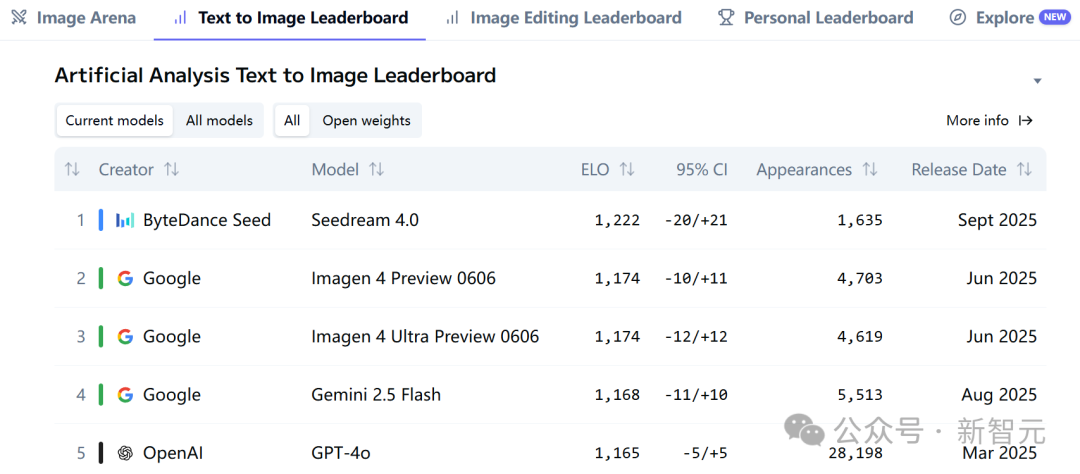Collapse the leaderboard with the triangle arrow
This screenshot has width=1080, height=474.
(1037, 81)
